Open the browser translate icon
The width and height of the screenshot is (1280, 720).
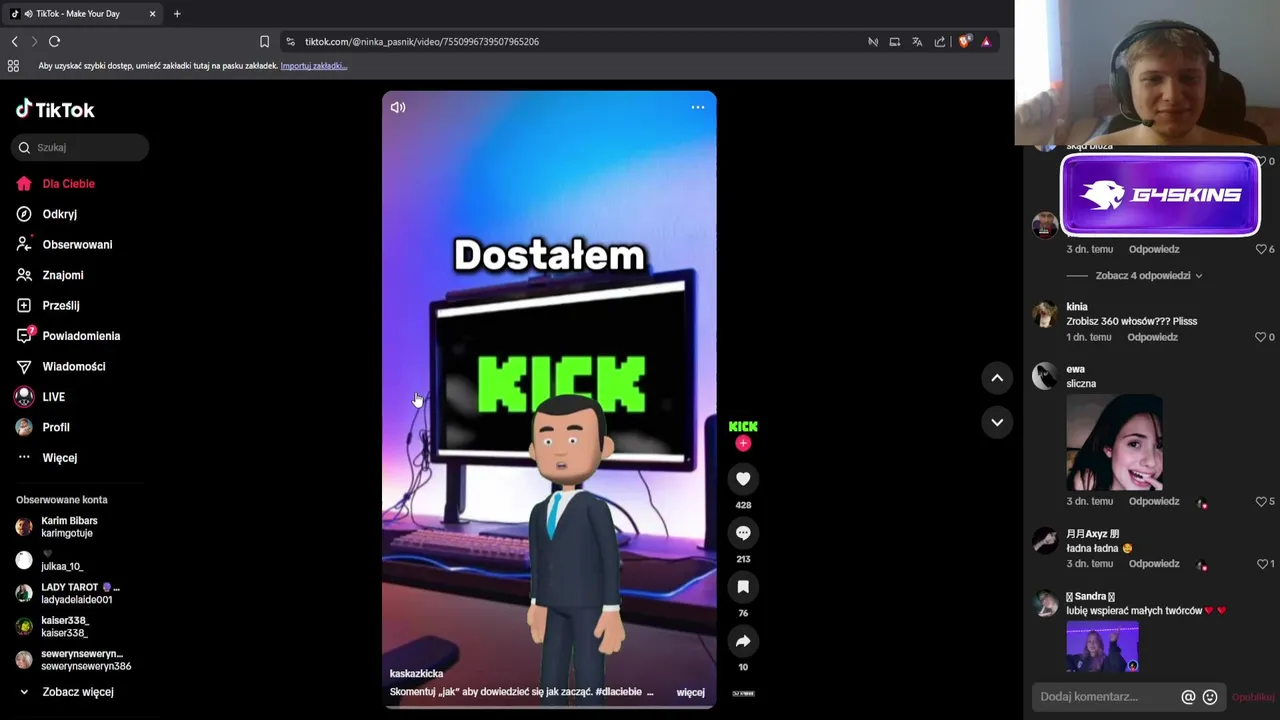[917, 41]
